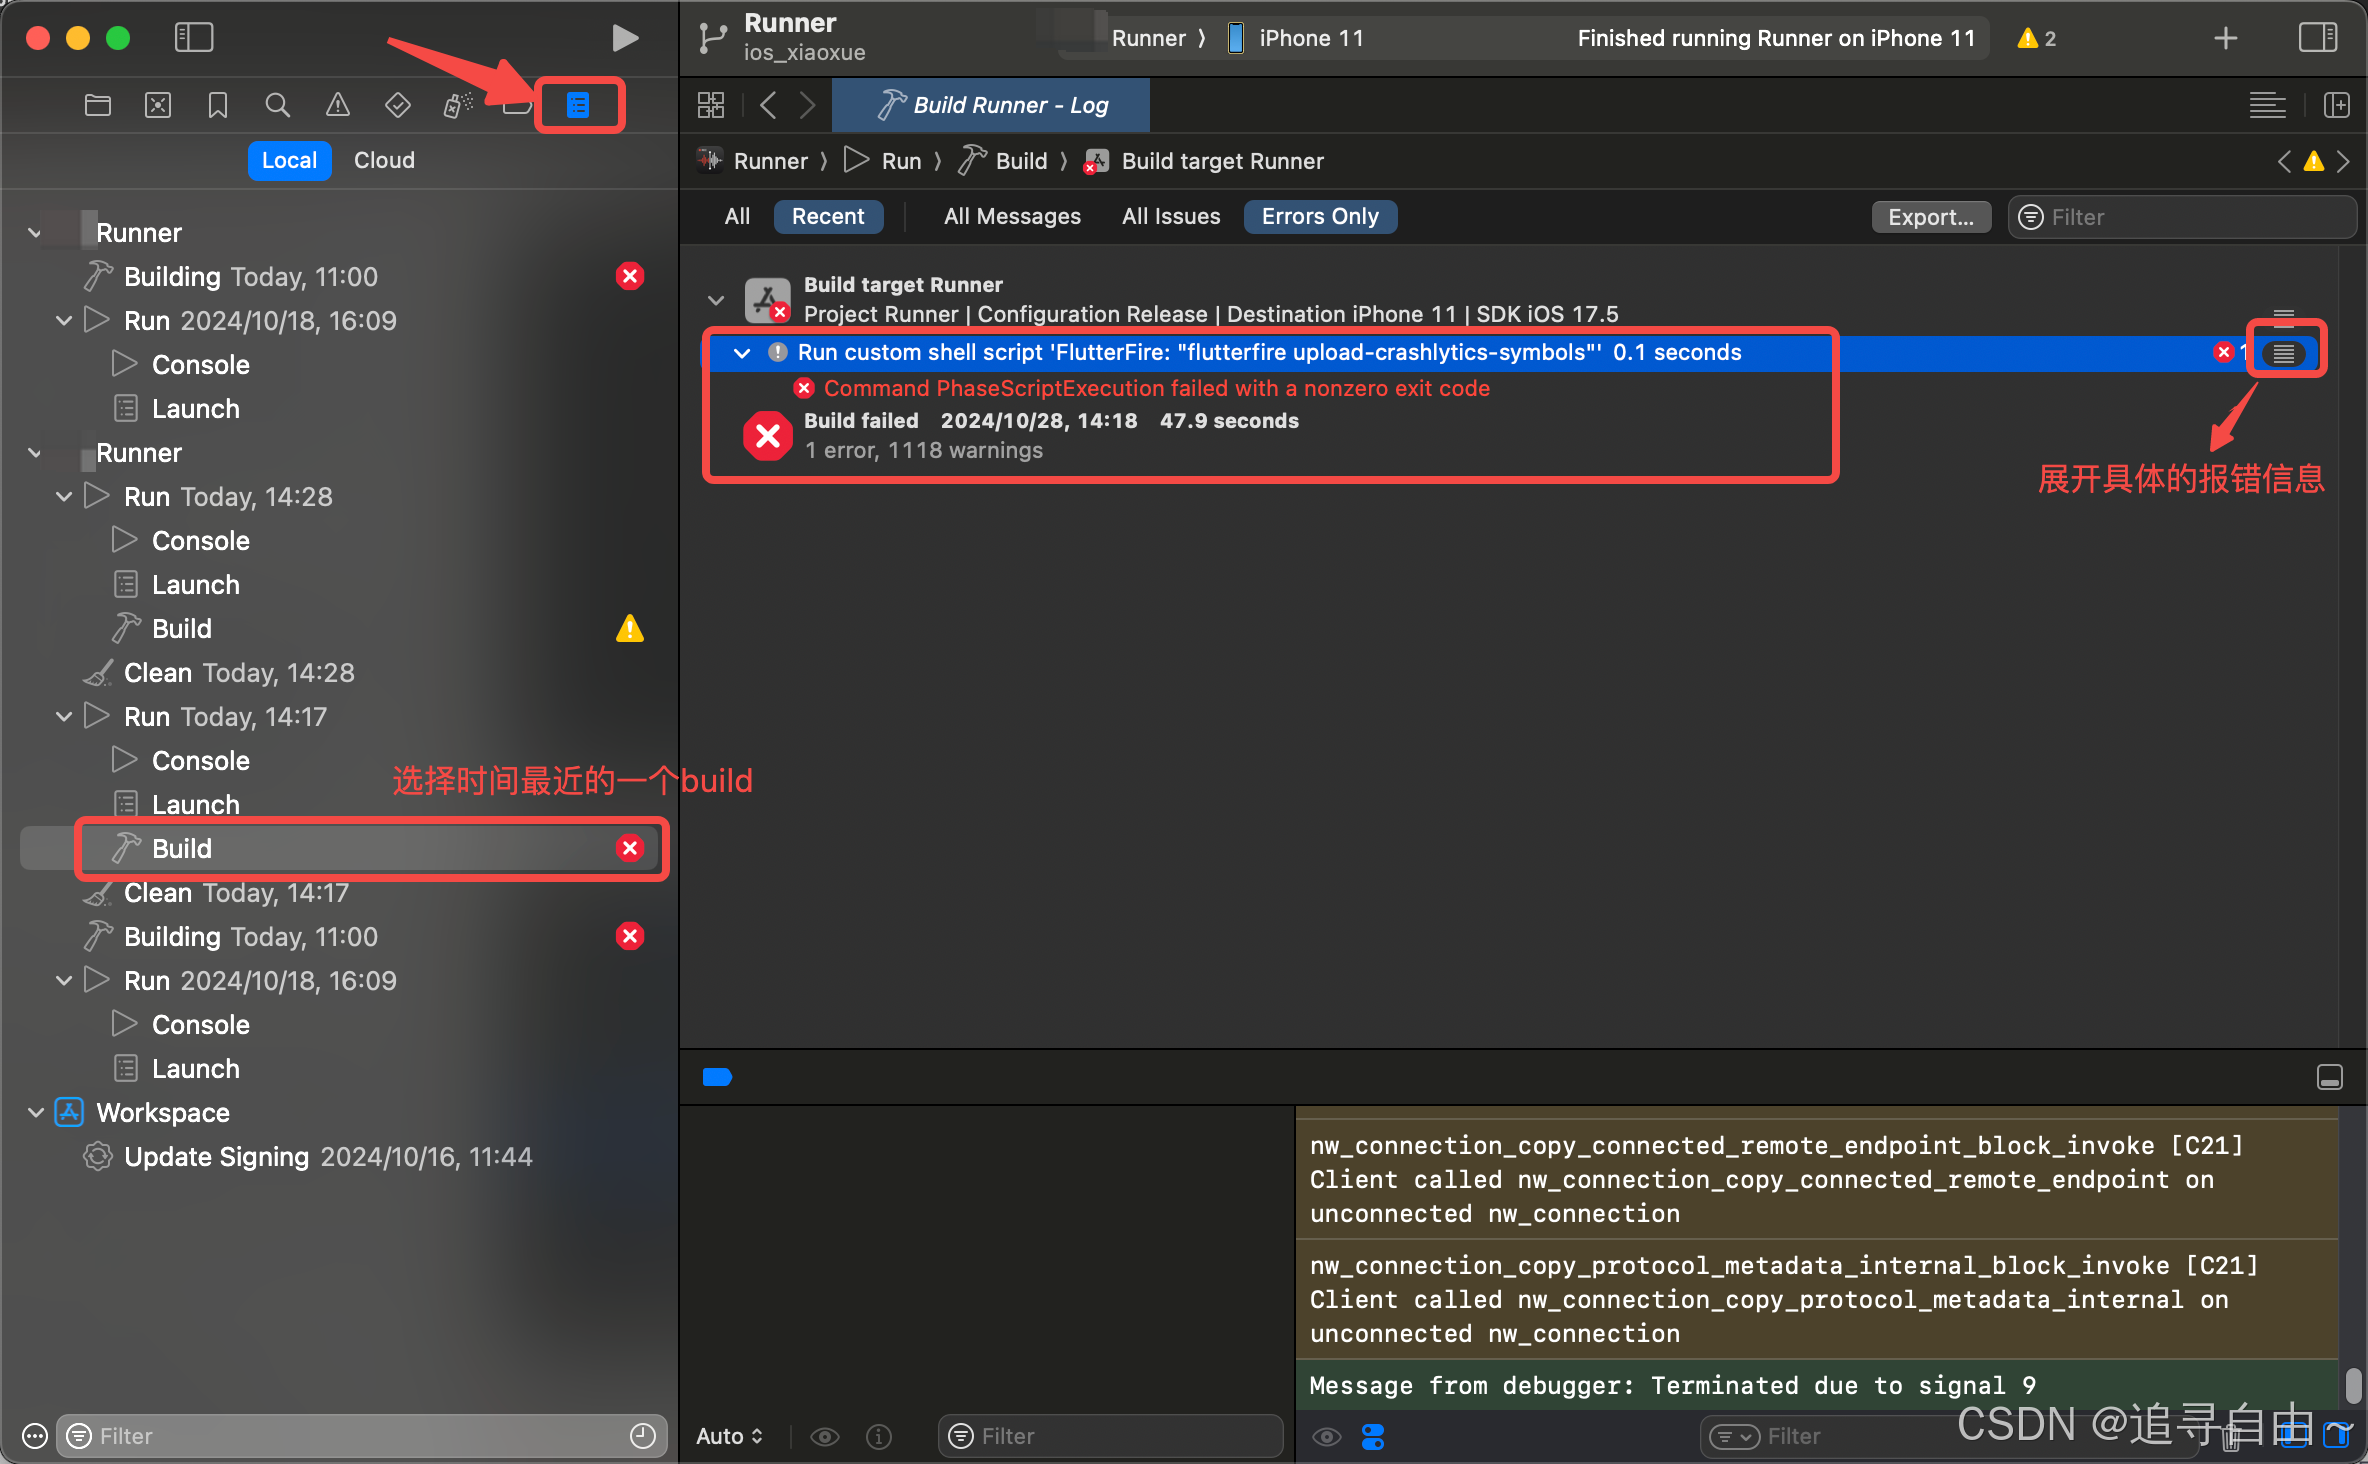Toggle the left navigator sidebar
The image size is (2368, 1464).
point(194,38)
